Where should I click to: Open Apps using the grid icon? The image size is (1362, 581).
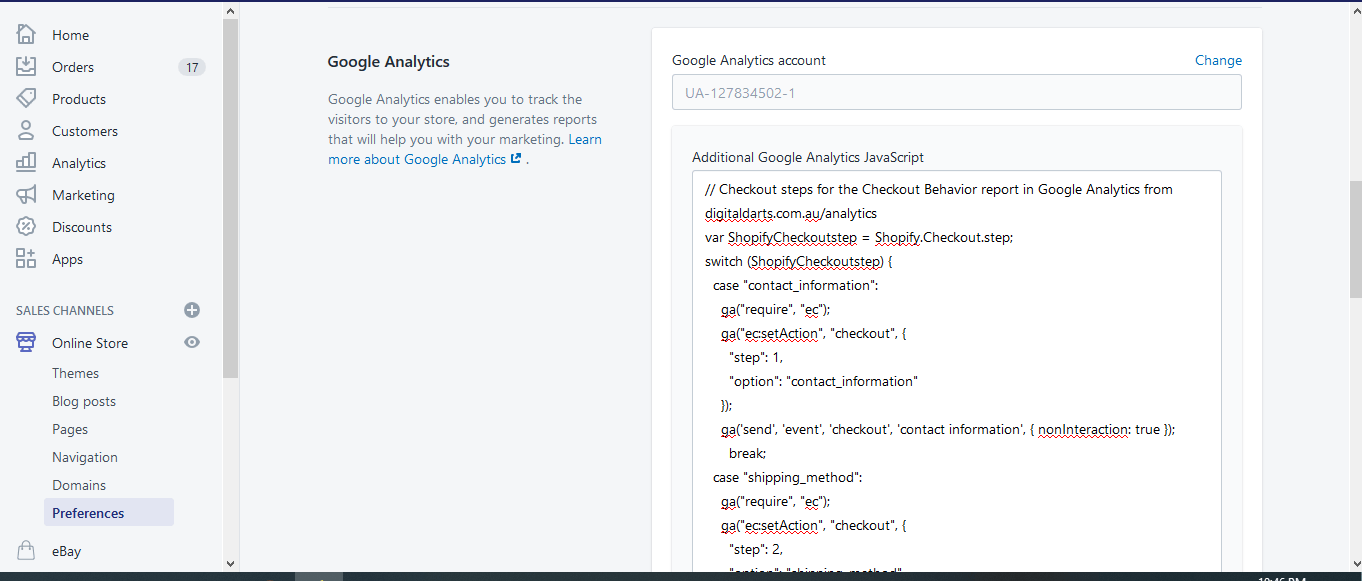pyautogui.click(x=26, y=258)
